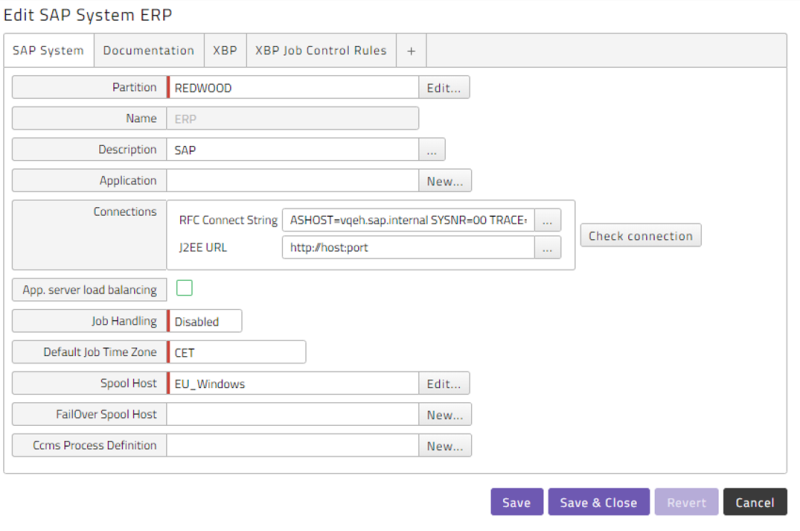Open J2EE URL ellipsis button
This screenshot has height=531, width=800.
click(547, 247)
